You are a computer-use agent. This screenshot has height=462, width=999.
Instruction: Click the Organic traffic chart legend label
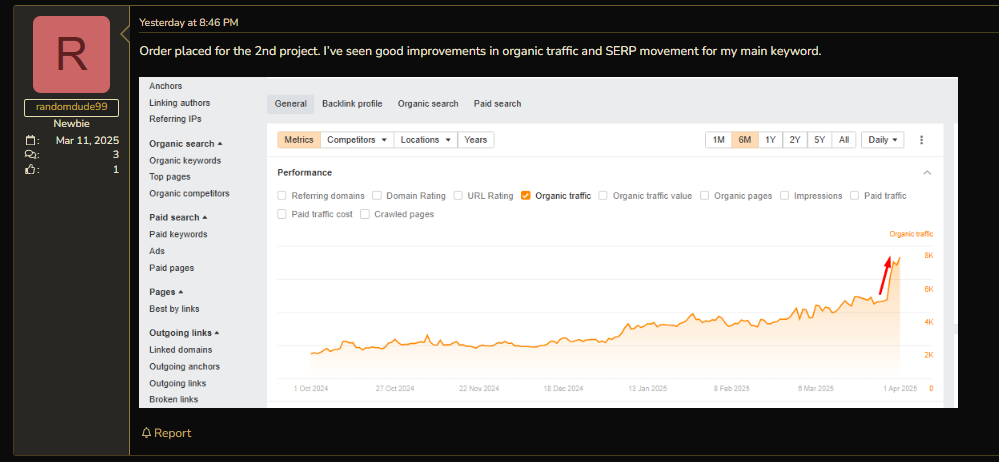(911, 235)
